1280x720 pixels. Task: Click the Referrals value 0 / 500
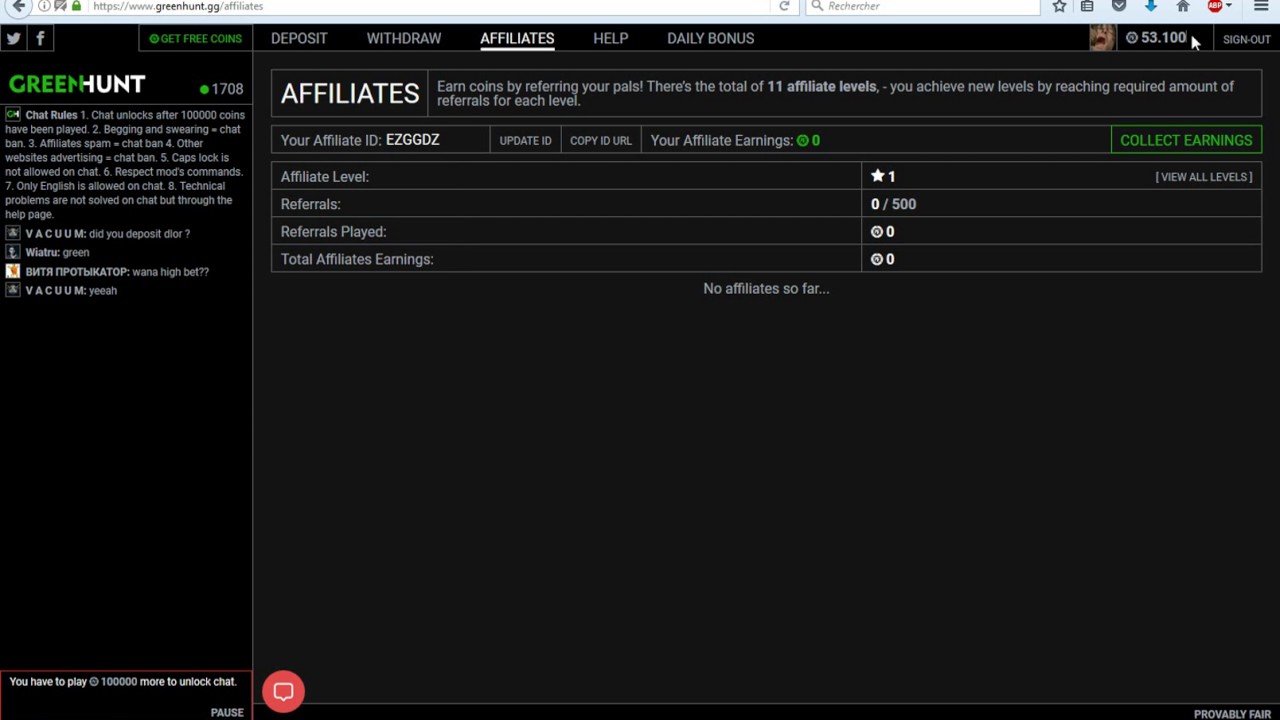[893, 204]
